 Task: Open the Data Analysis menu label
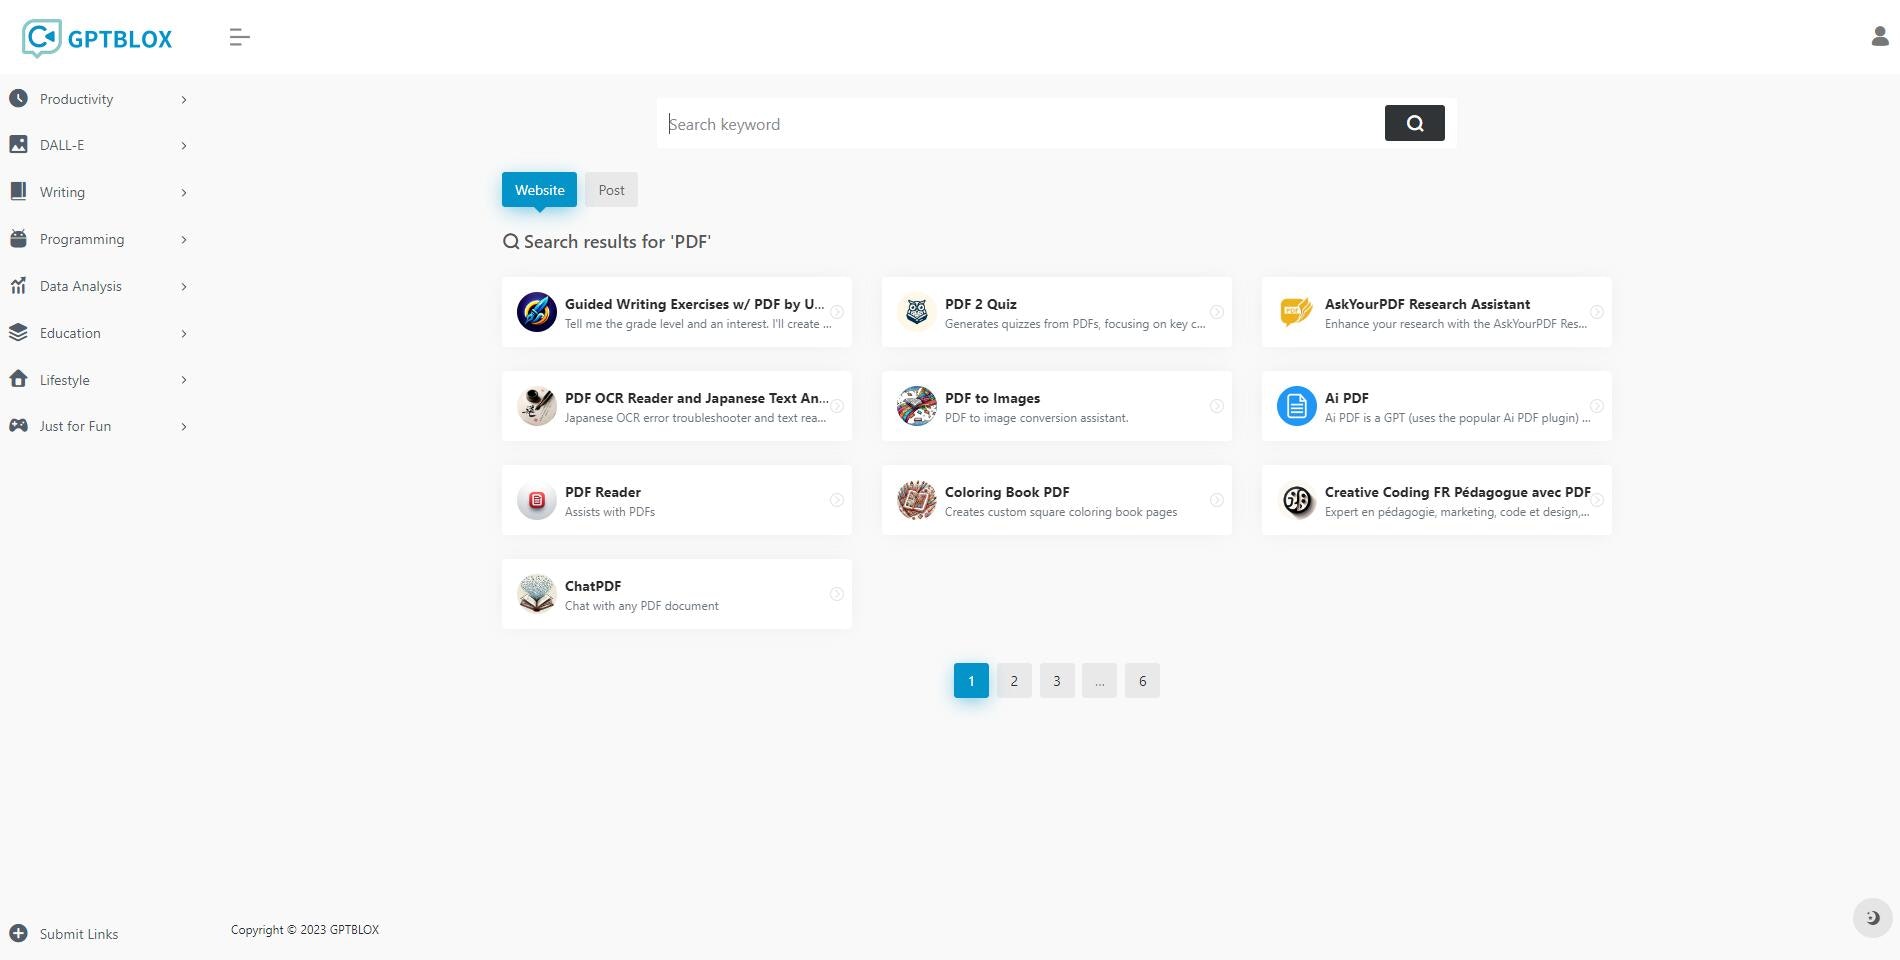point(81,286)
